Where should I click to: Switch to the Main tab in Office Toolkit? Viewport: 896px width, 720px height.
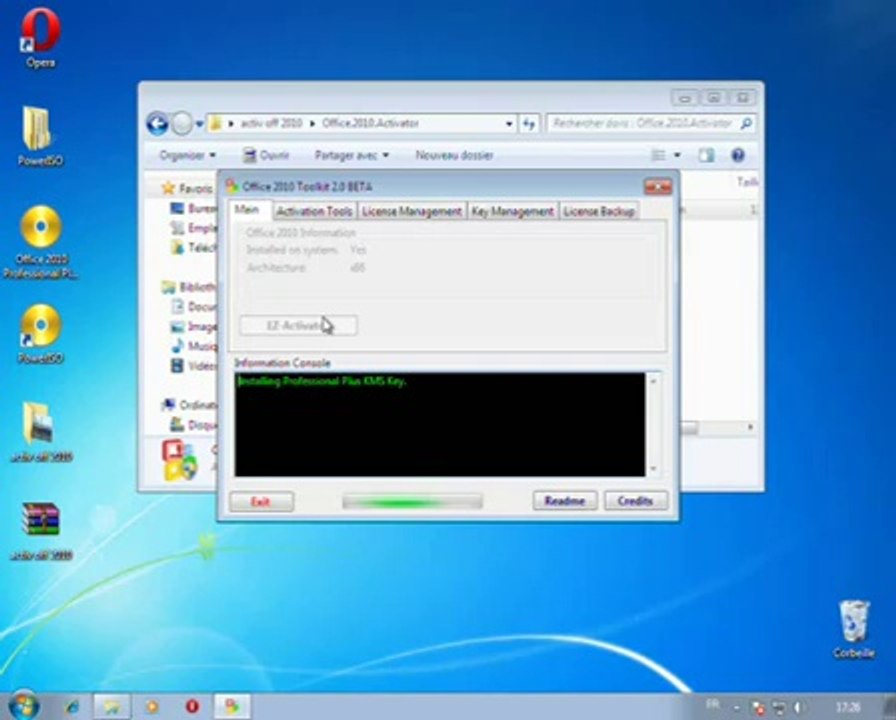[250, 210]
